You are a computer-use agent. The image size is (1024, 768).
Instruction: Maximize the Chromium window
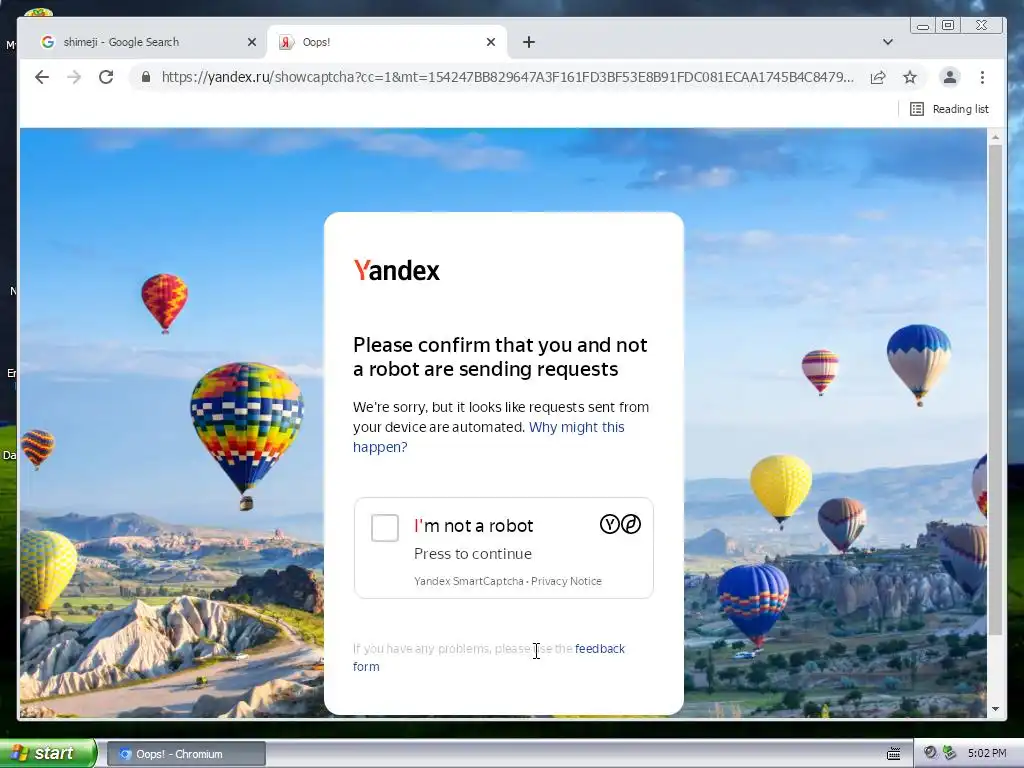(948, 25)
